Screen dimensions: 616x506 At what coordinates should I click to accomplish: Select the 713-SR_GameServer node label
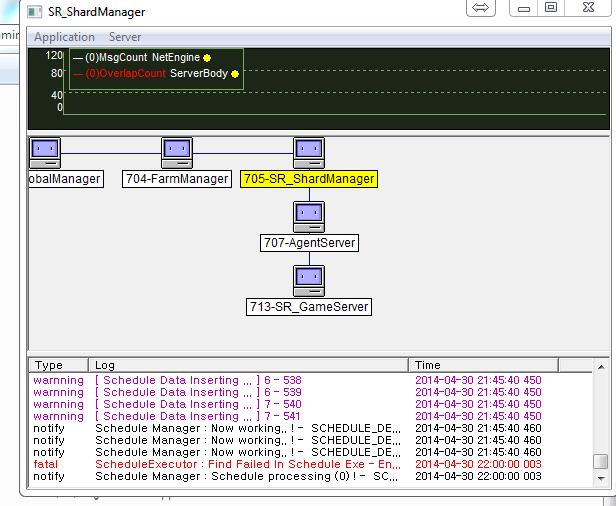(x=309, y=307)
